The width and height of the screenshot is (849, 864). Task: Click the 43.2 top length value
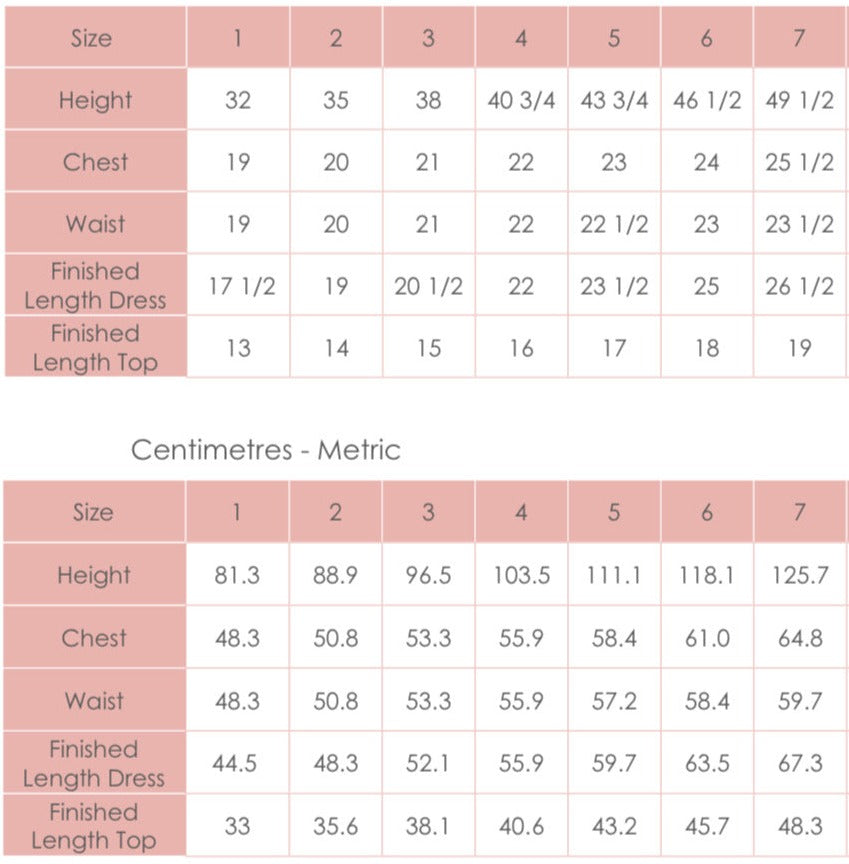coord(614,827)
